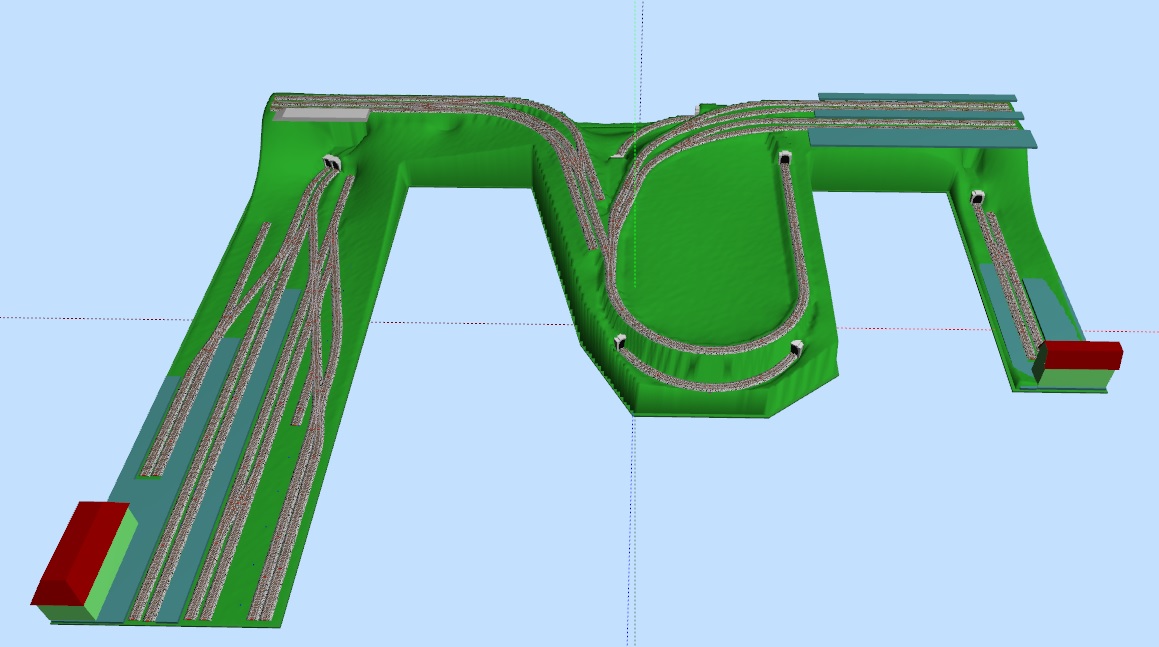Select the gray platform slab at top-left
The width and height of the screenshot is (1159, 647).
[320, 115]
